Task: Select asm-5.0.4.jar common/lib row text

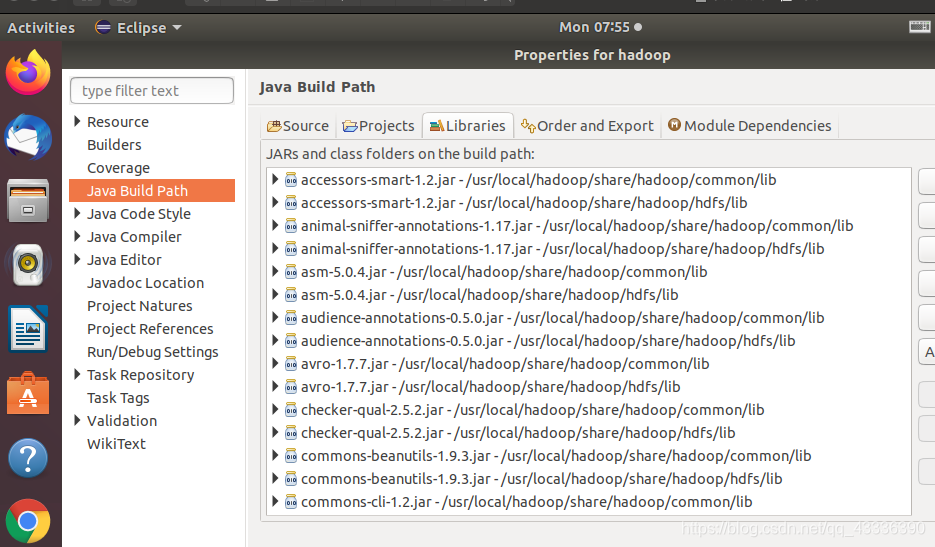Action: tap(504, 272)
